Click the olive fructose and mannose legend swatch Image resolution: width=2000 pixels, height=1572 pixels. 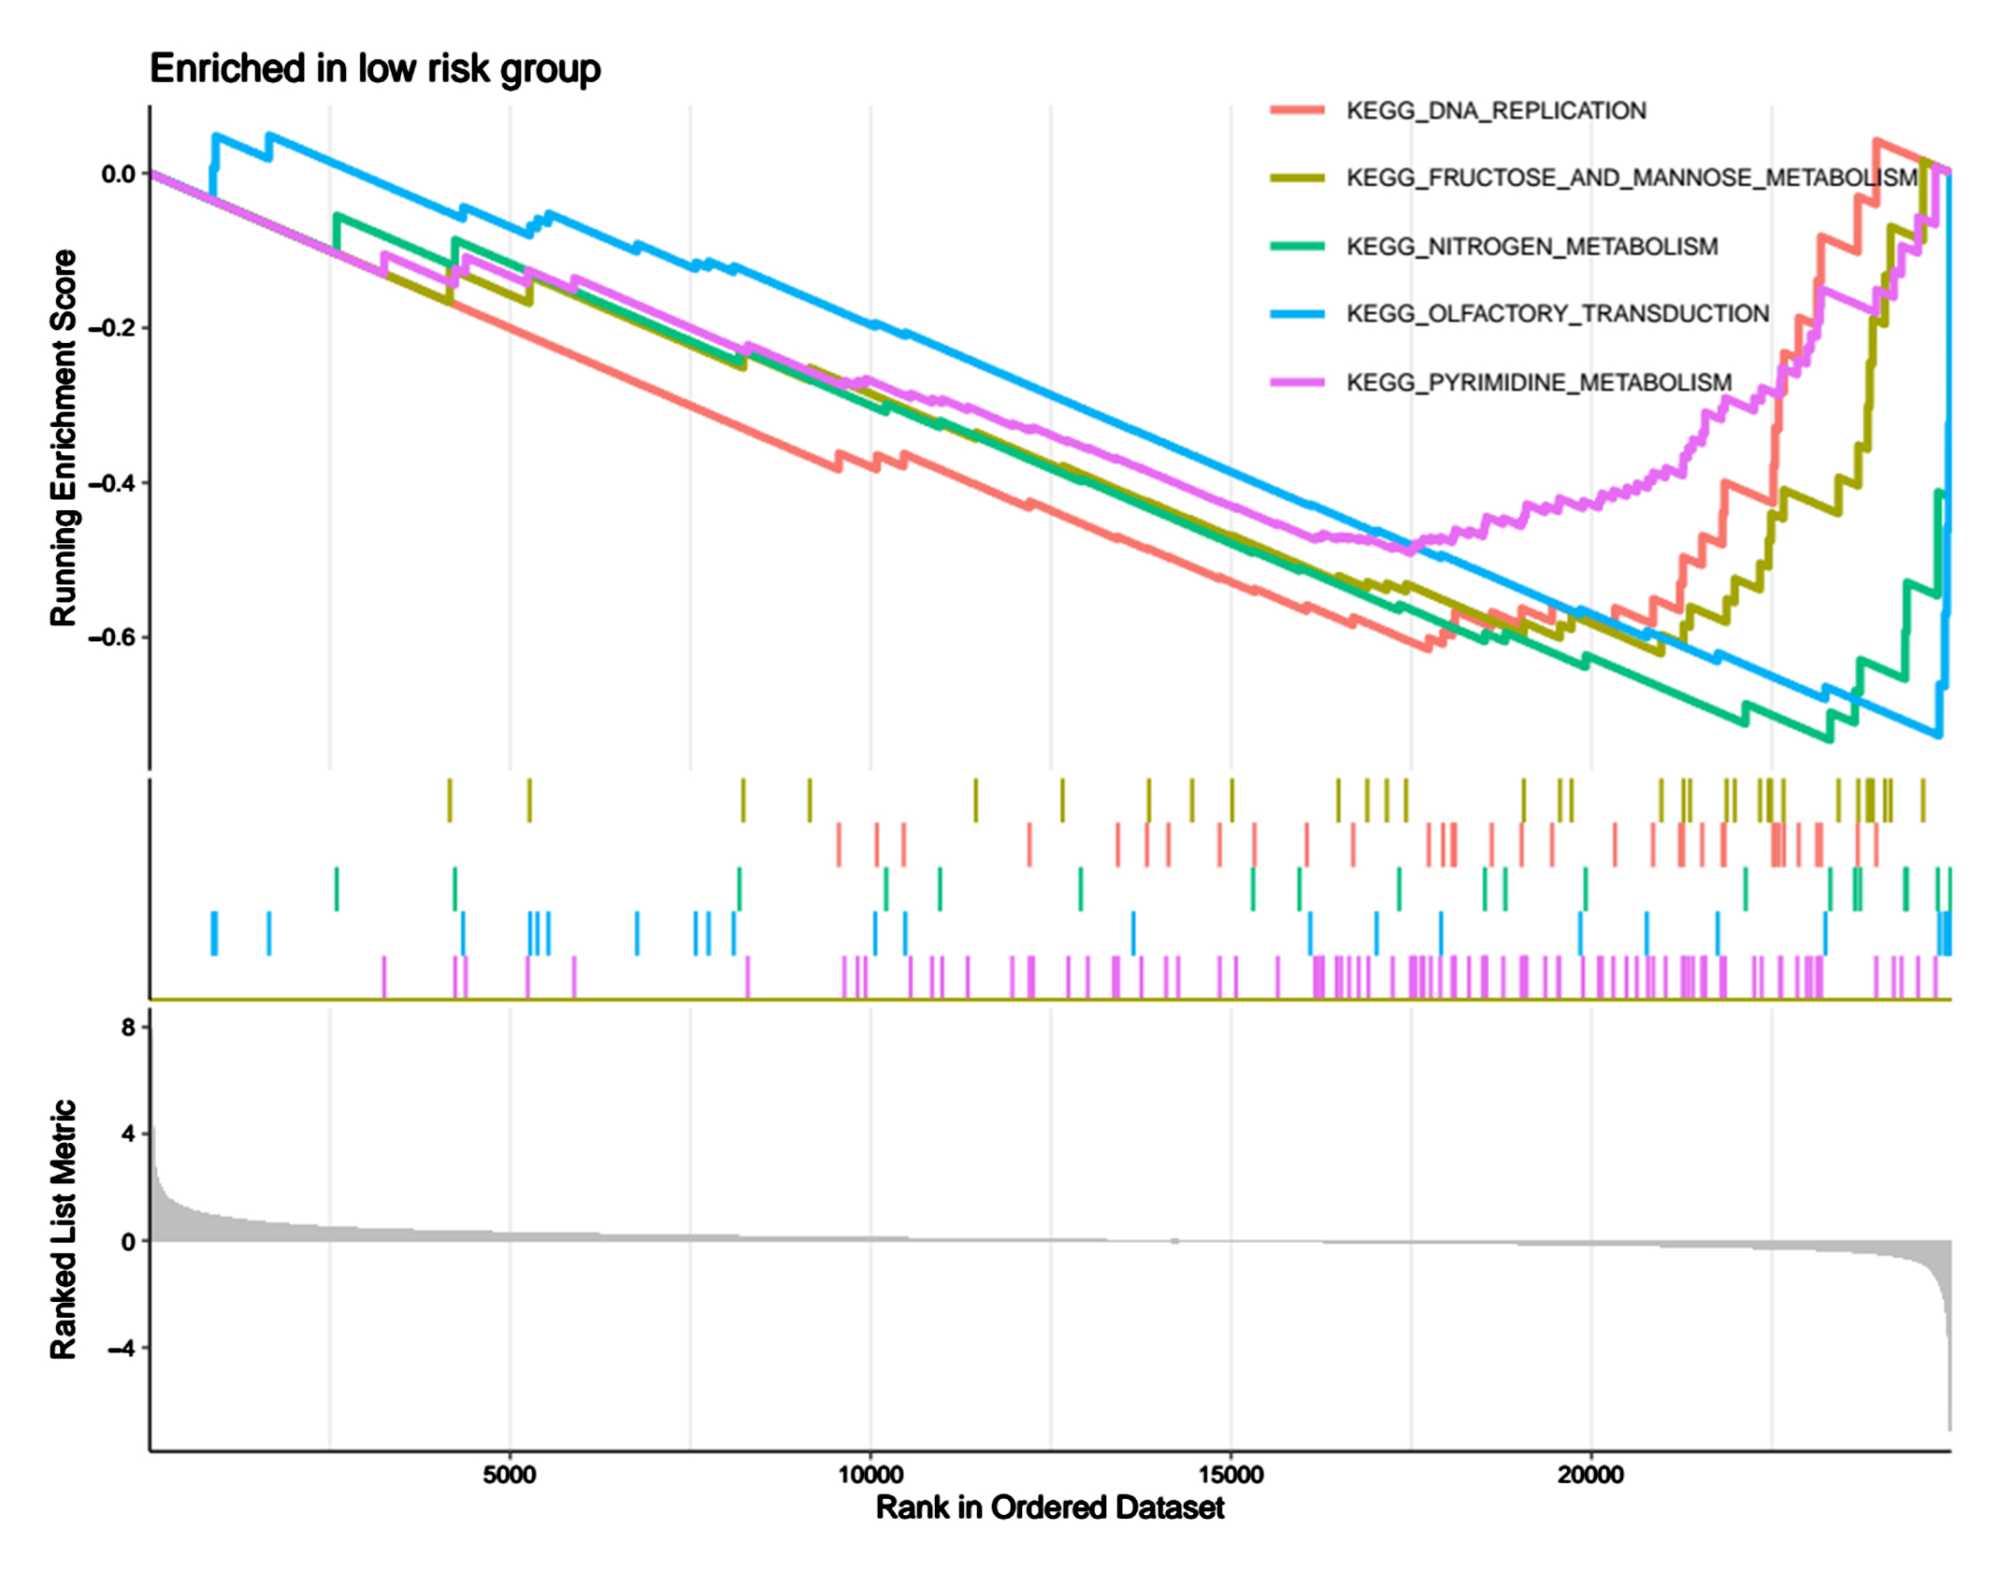click(x=1297, y=178)
